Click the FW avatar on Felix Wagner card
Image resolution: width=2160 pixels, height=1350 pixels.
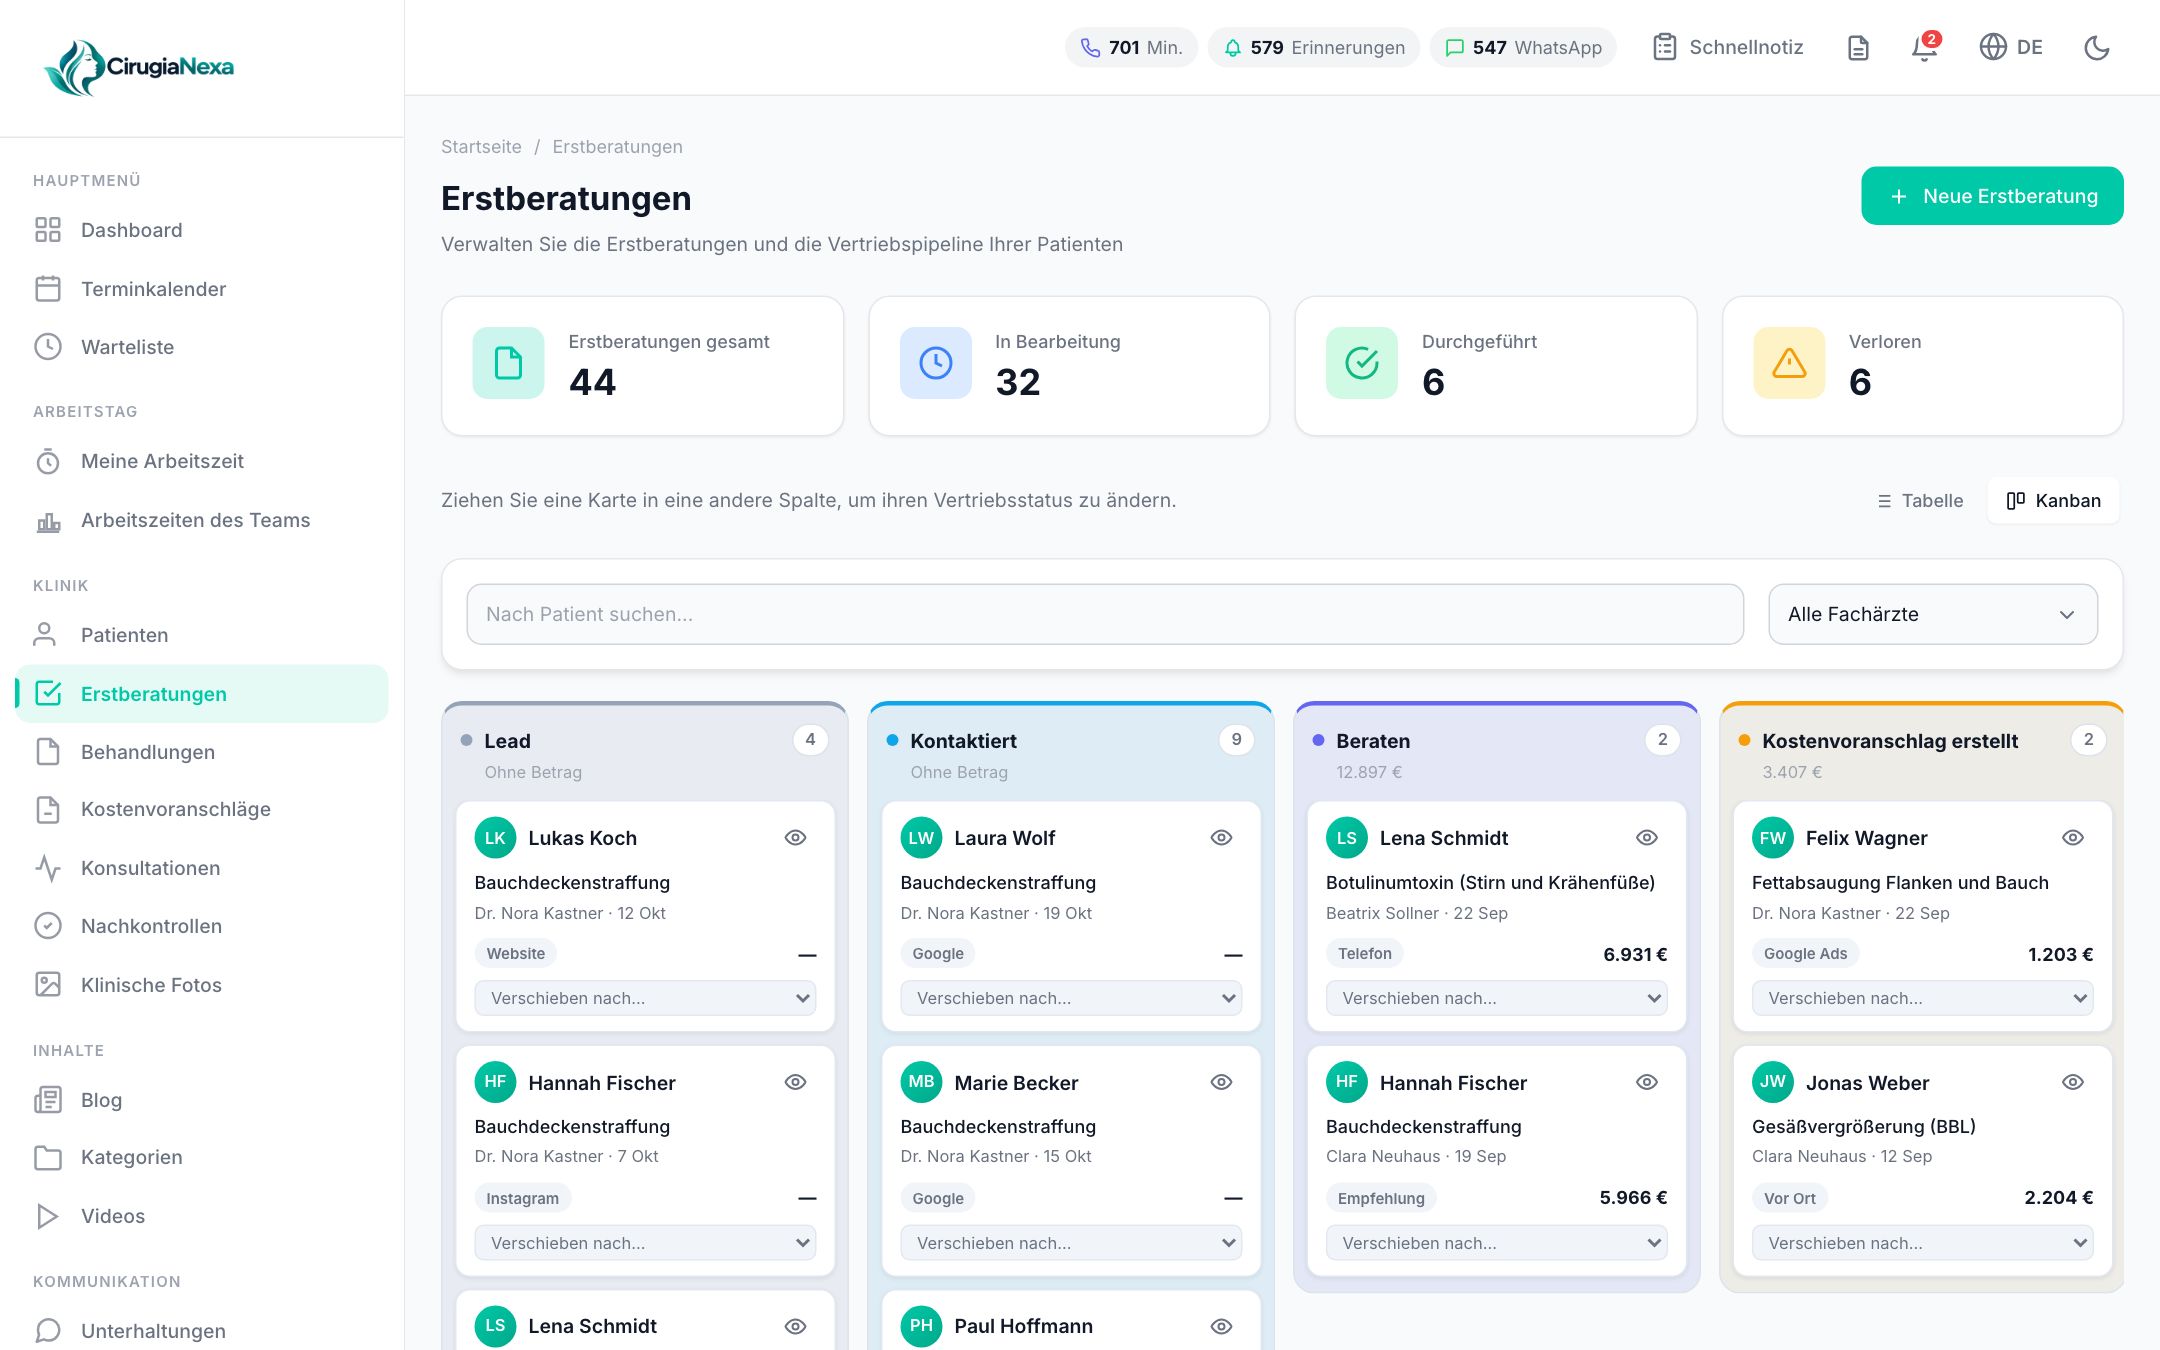click(x=1773, y=838)
